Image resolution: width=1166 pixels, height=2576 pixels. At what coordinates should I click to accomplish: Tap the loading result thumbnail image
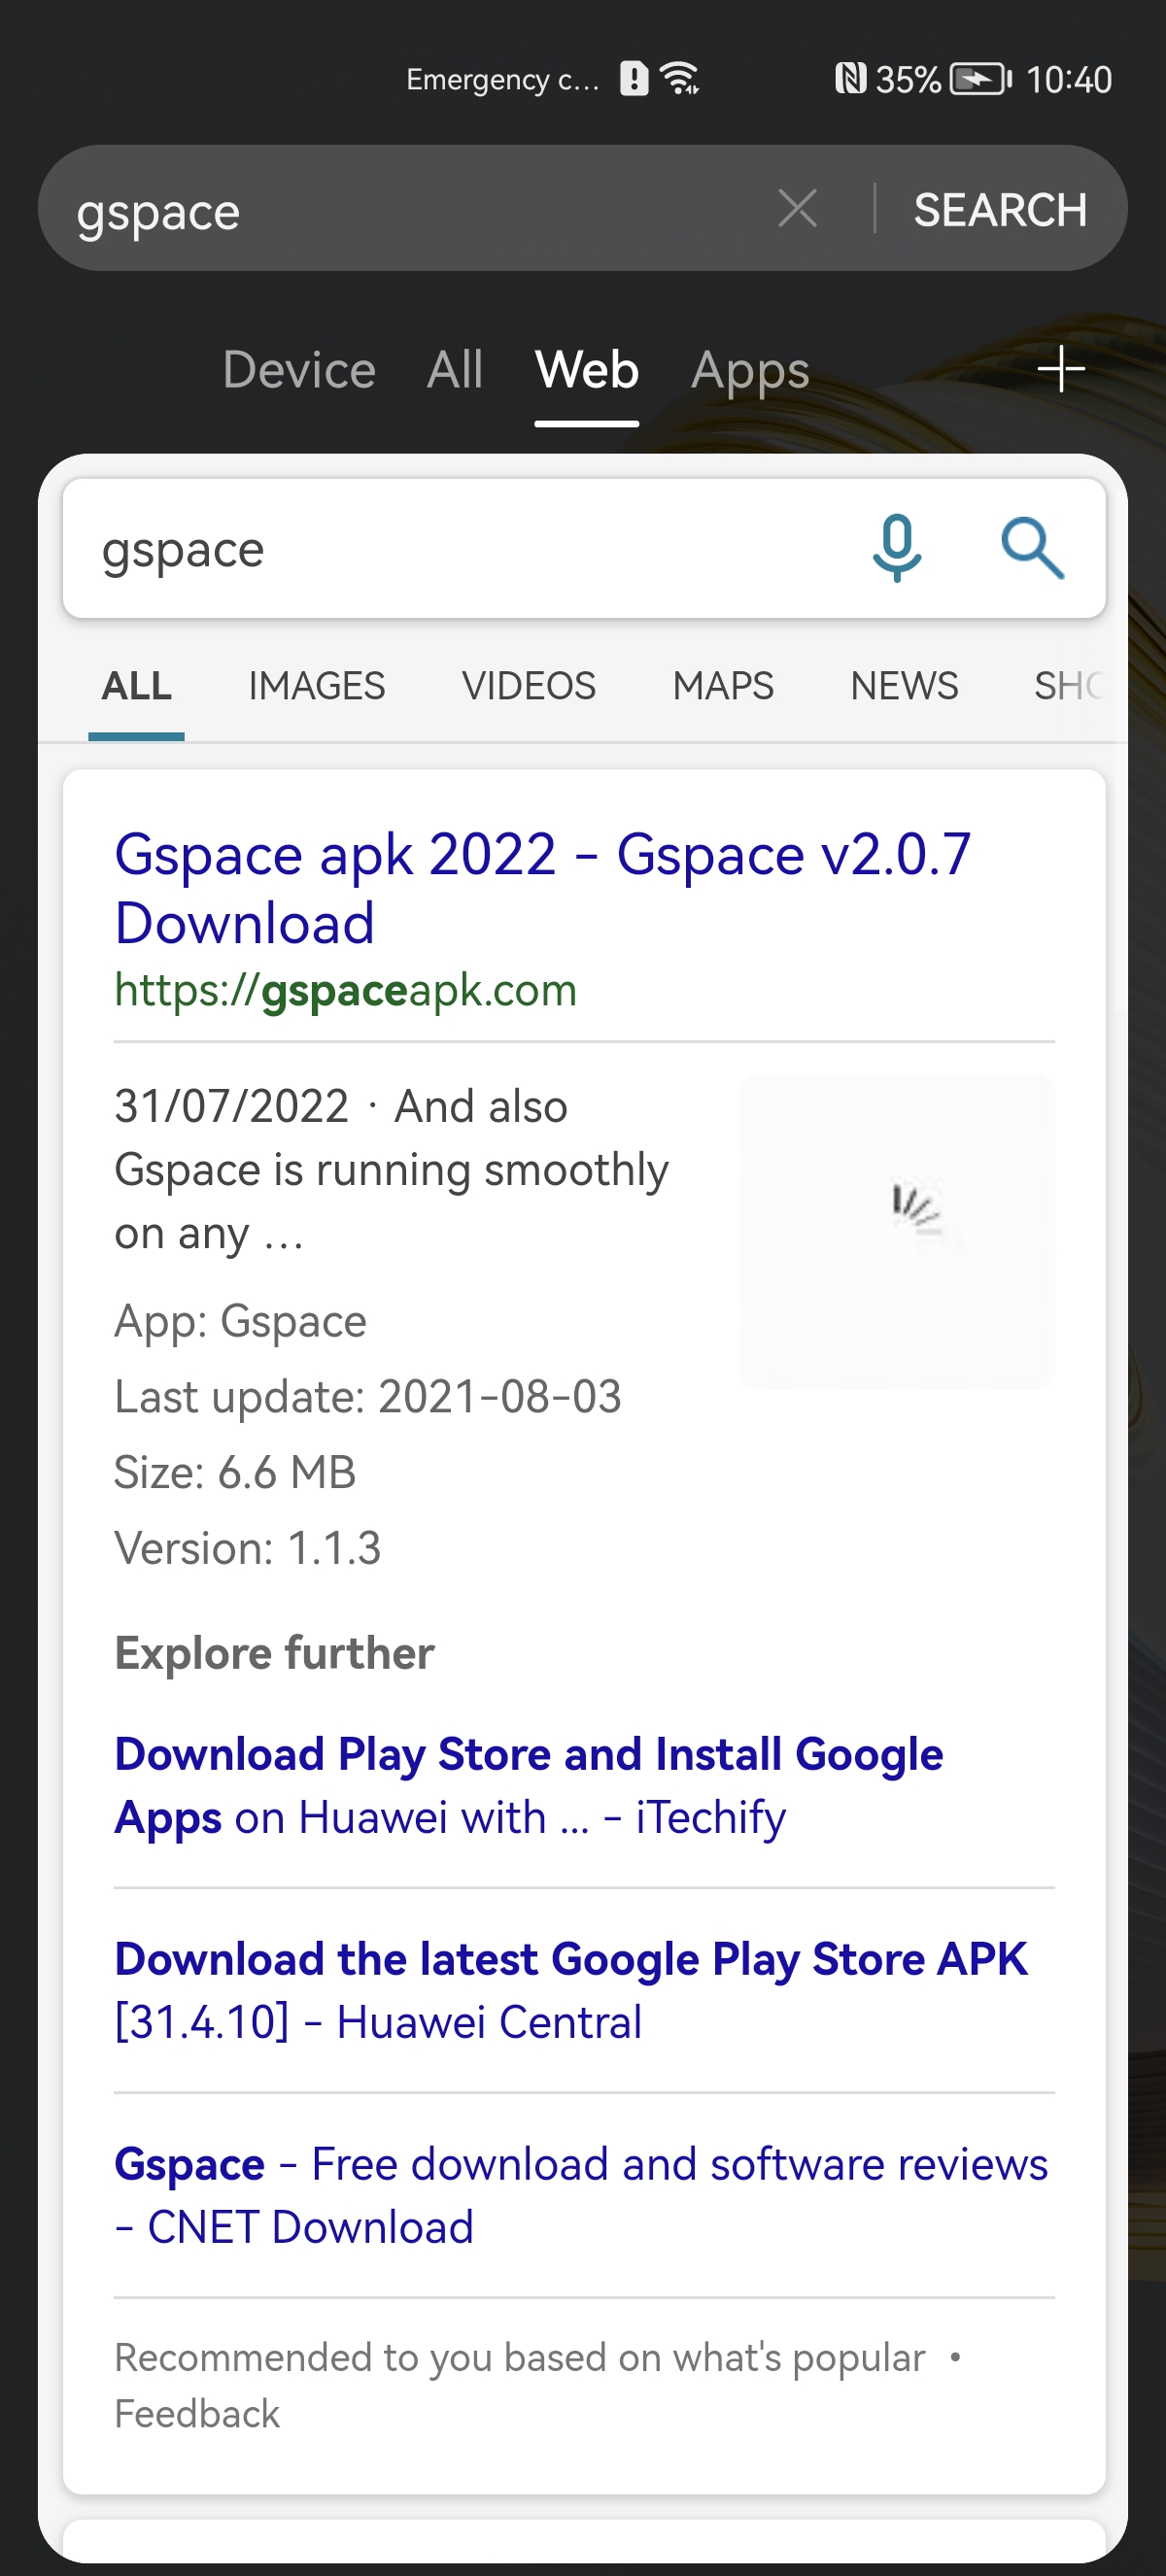(x=896, y=1231)
